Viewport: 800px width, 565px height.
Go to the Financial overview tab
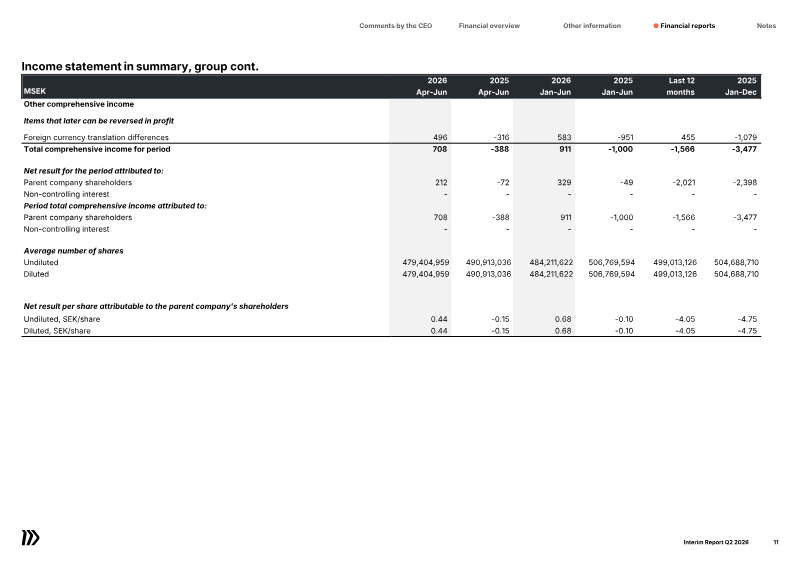point(489,26)
